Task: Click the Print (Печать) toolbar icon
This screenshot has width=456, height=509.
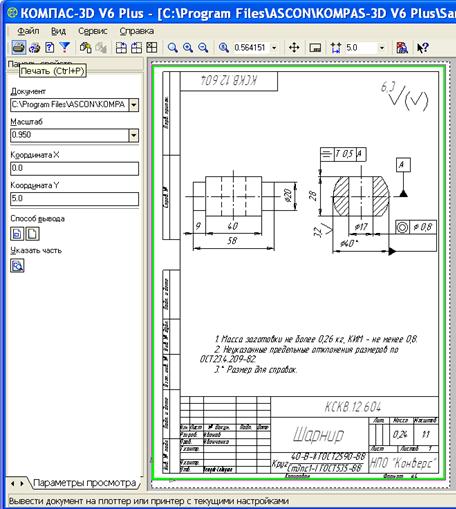Action: click(19, 47)
